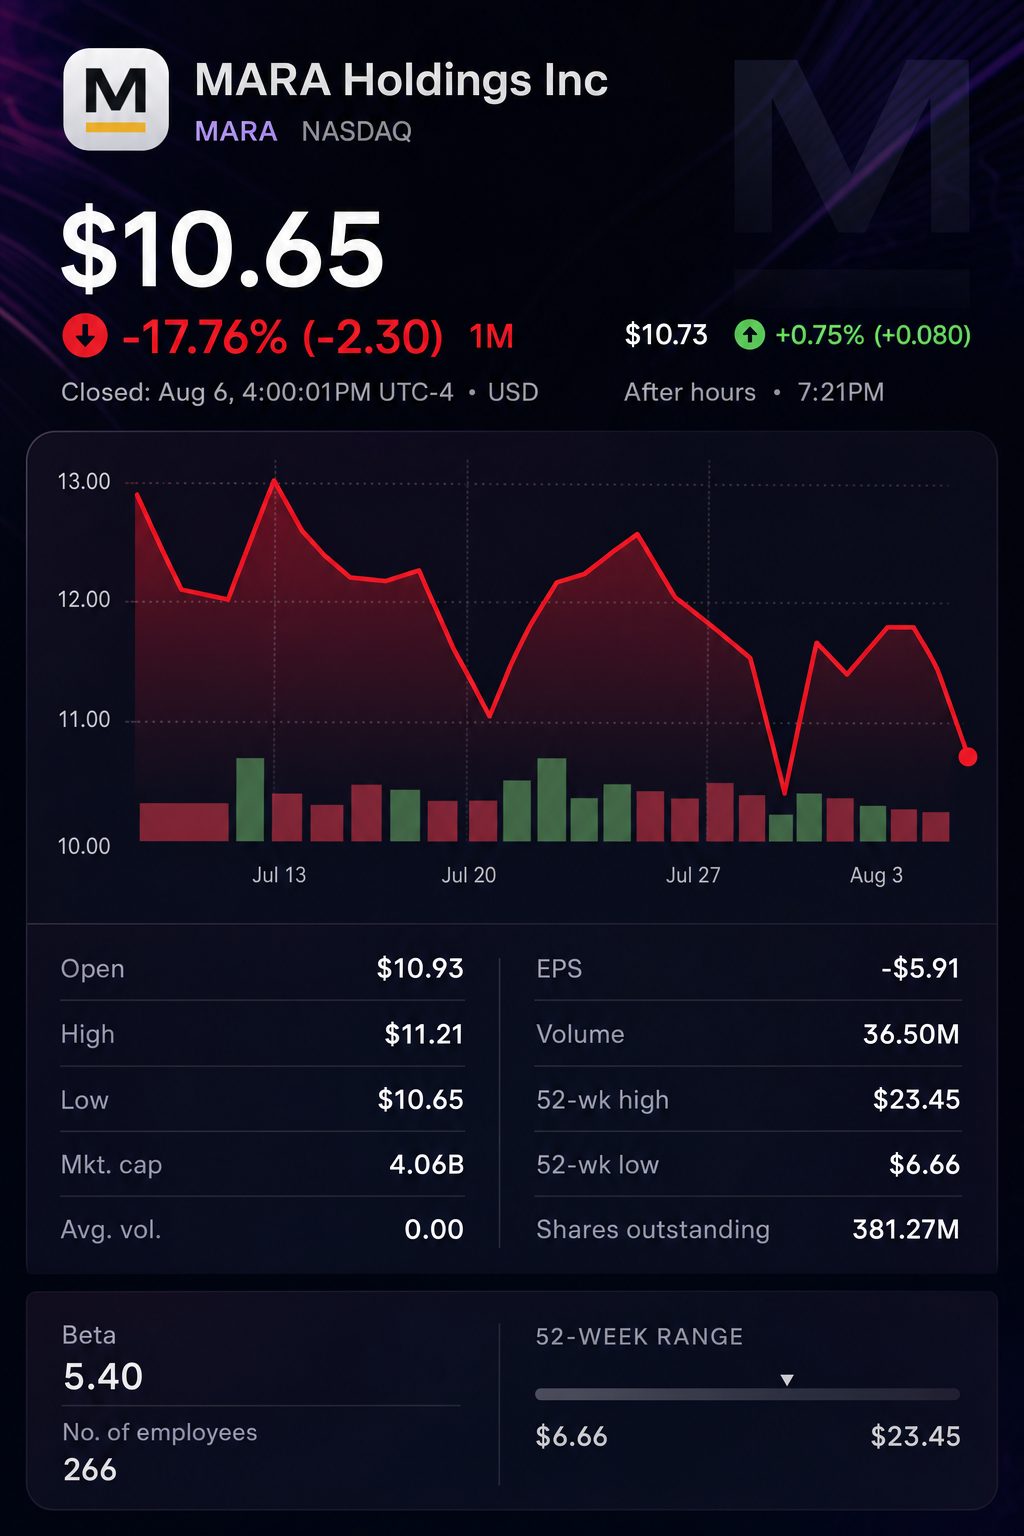This screenshot has width=1024, height=1536.
Task: Click the Avg. vol. value 0.00
Action: point(433,1230)
